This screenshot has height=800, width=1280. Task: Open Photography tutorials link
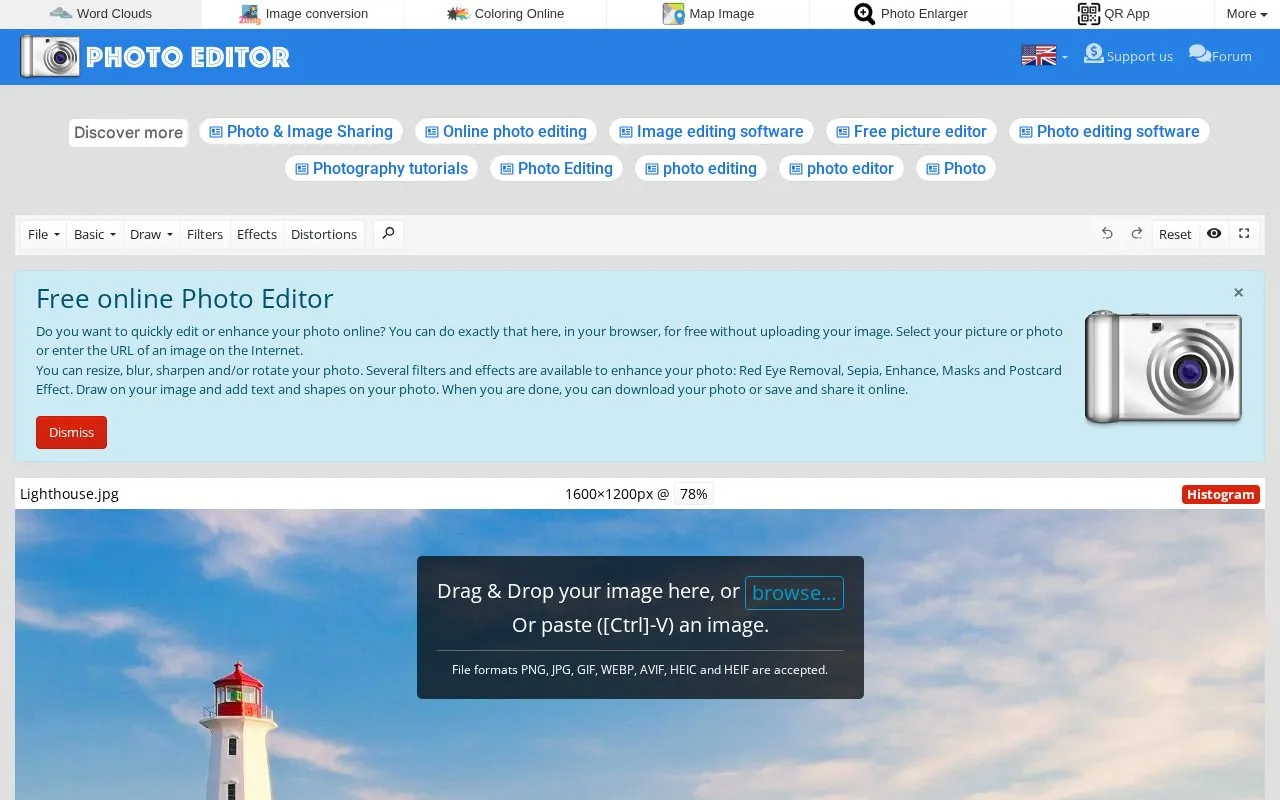point(381,168)
